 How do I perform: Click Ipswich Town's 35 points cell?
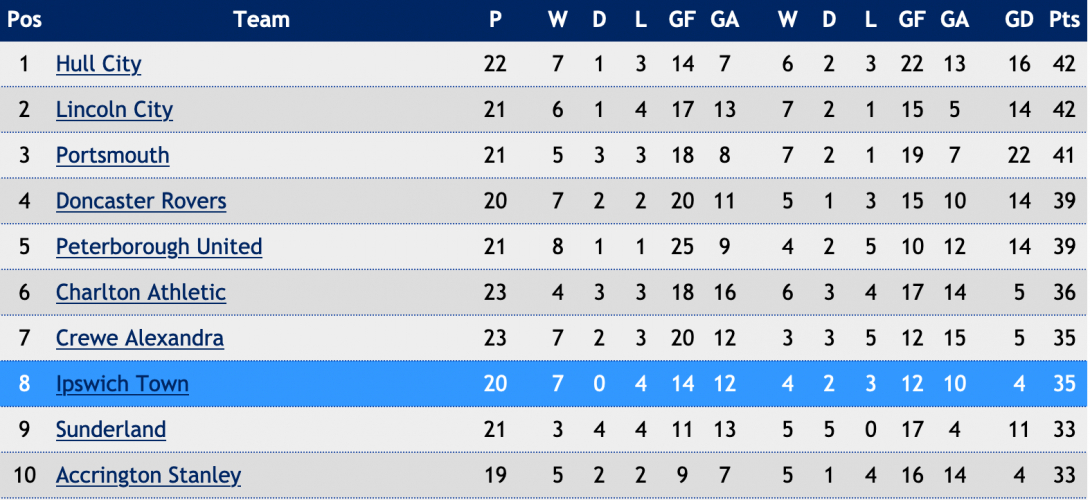pos(1064,384)
